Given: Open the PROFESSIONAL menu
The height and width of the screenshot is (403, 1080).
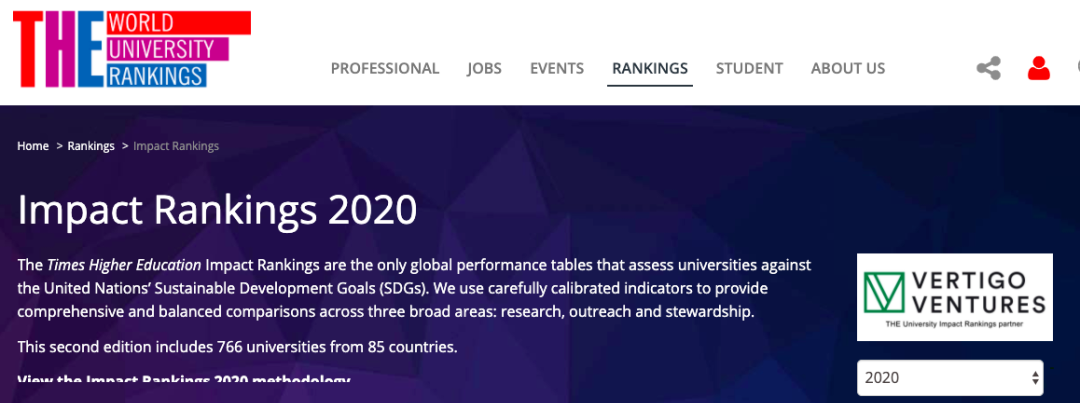Looking at the screenshot, I should coord(385,69).
